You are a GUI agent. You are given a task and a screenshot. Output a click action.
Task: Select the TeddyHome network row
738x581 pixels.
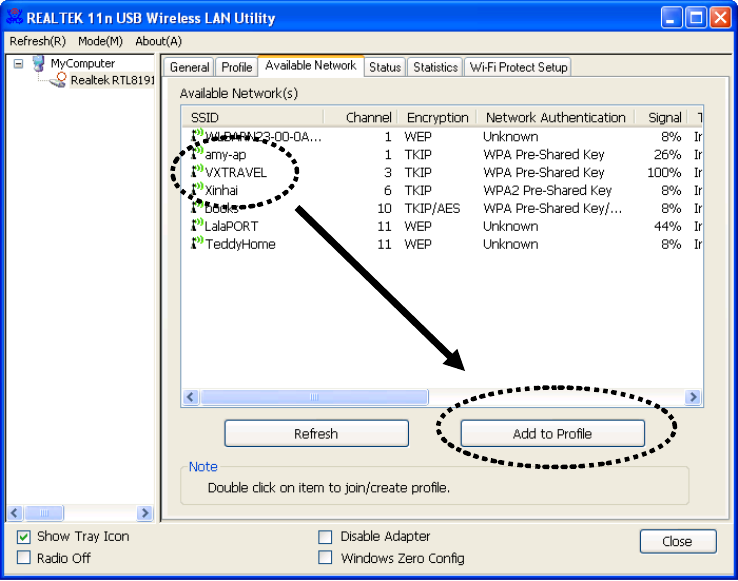pos(442,244)
